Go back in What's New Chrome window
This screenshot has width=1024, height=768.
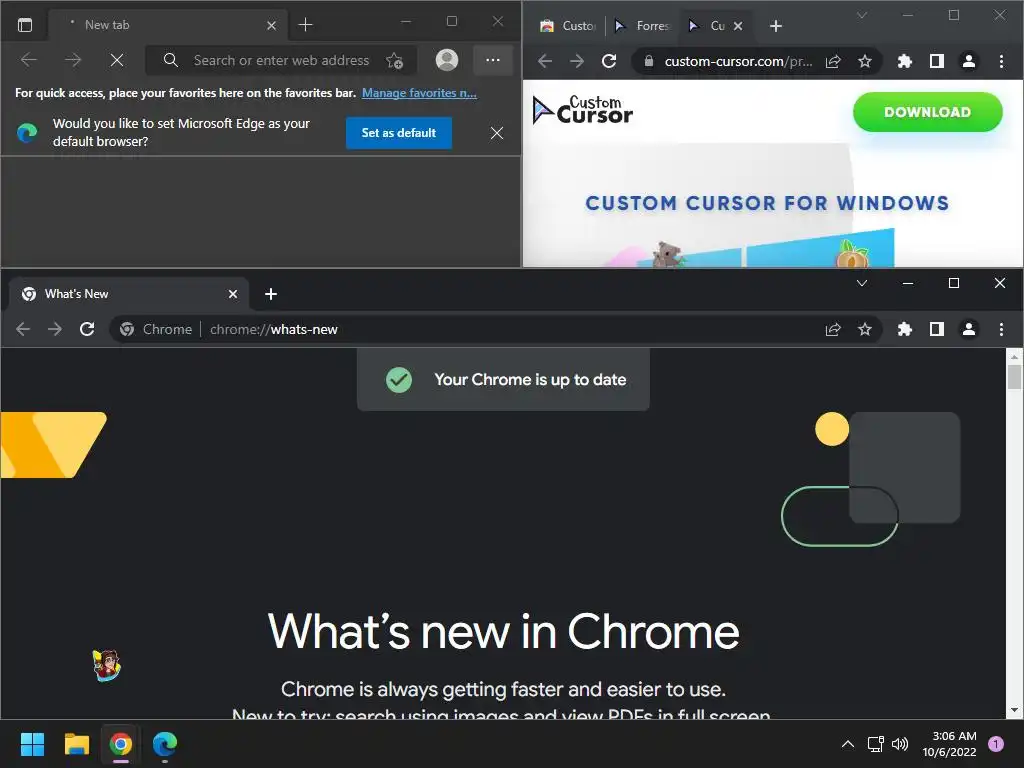click(x=23, y=329)
